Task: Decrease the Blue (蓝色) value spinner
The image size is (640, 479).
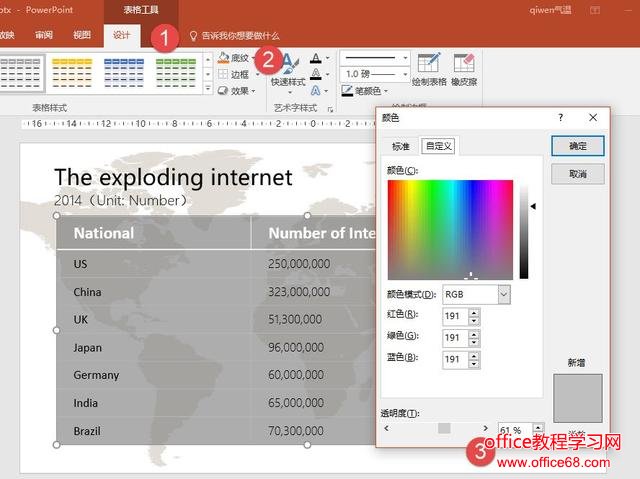Action: [473, 364]
